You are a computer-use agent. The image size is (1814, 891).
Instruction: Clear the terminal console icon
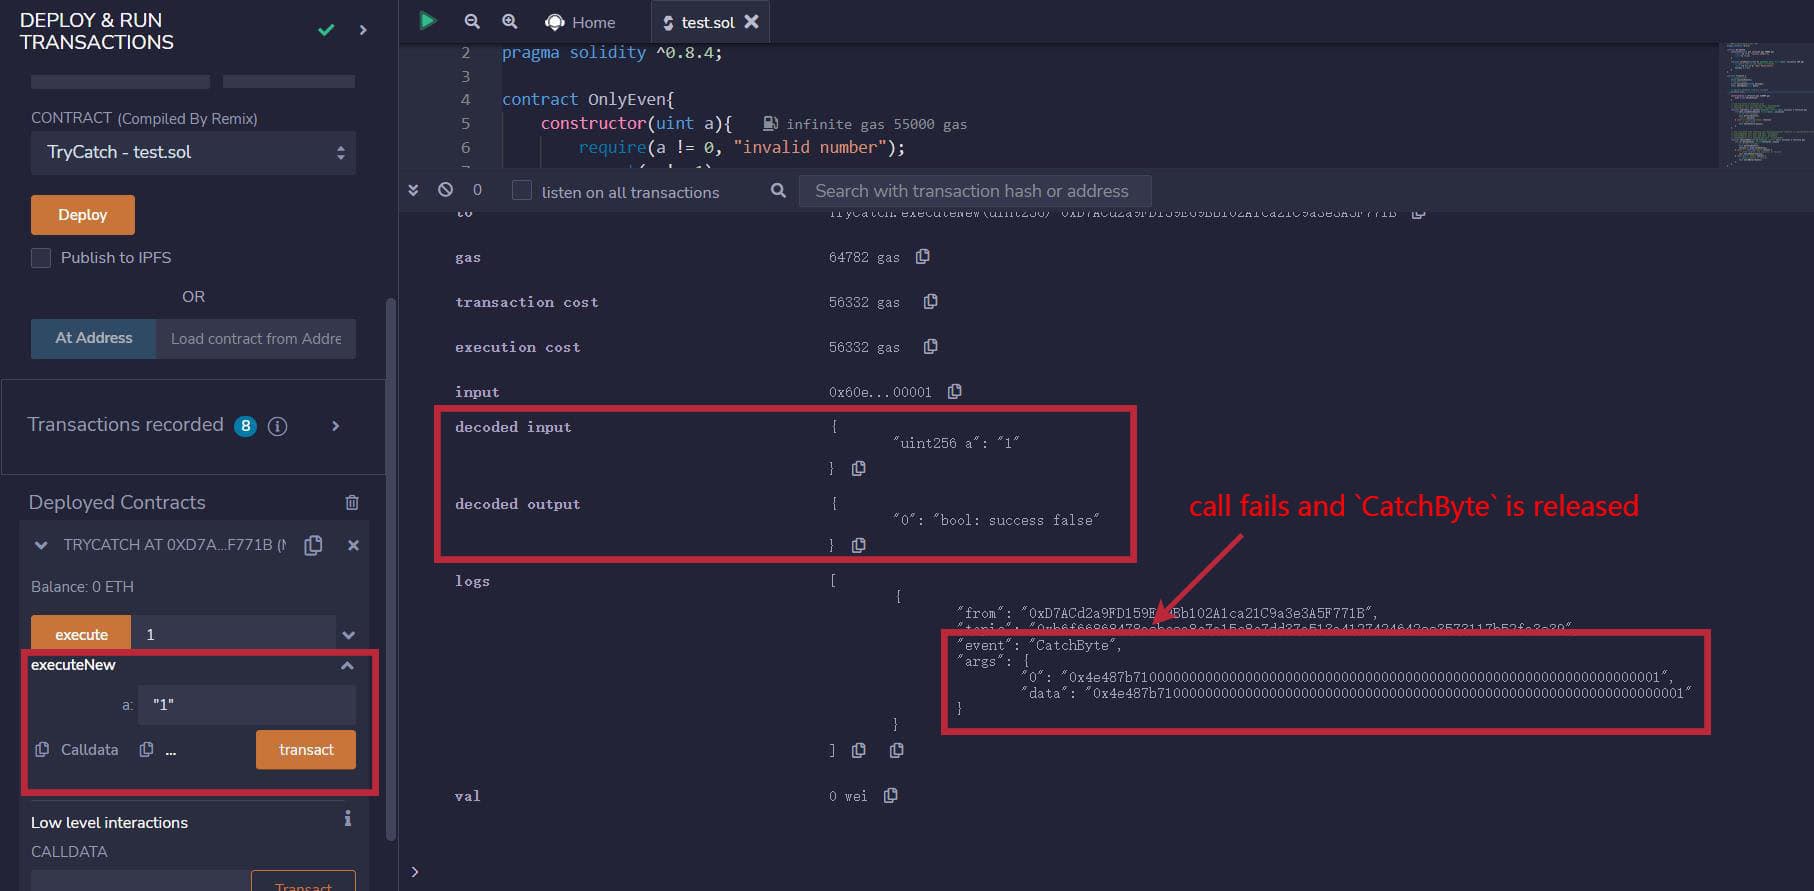[446, 190]
